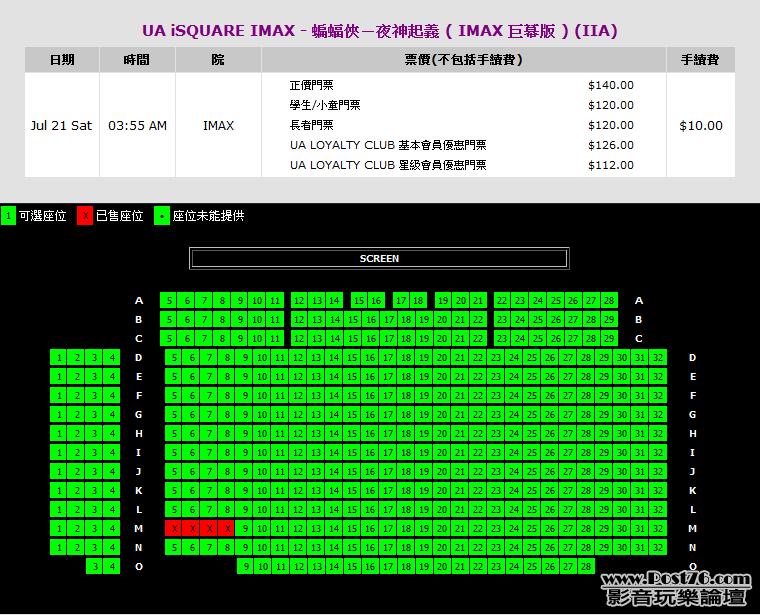
Task: Choose seat 30 in row G
Action: pos(622,414)
